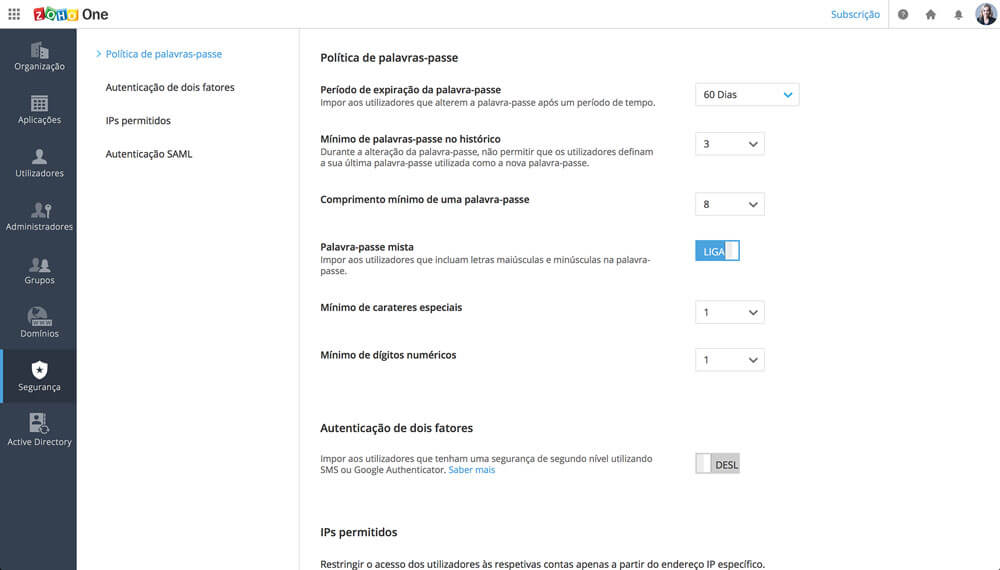Enable the Autenticação de dois fatores toggle
Screen dimensions: 1000x570
[717, 464]
